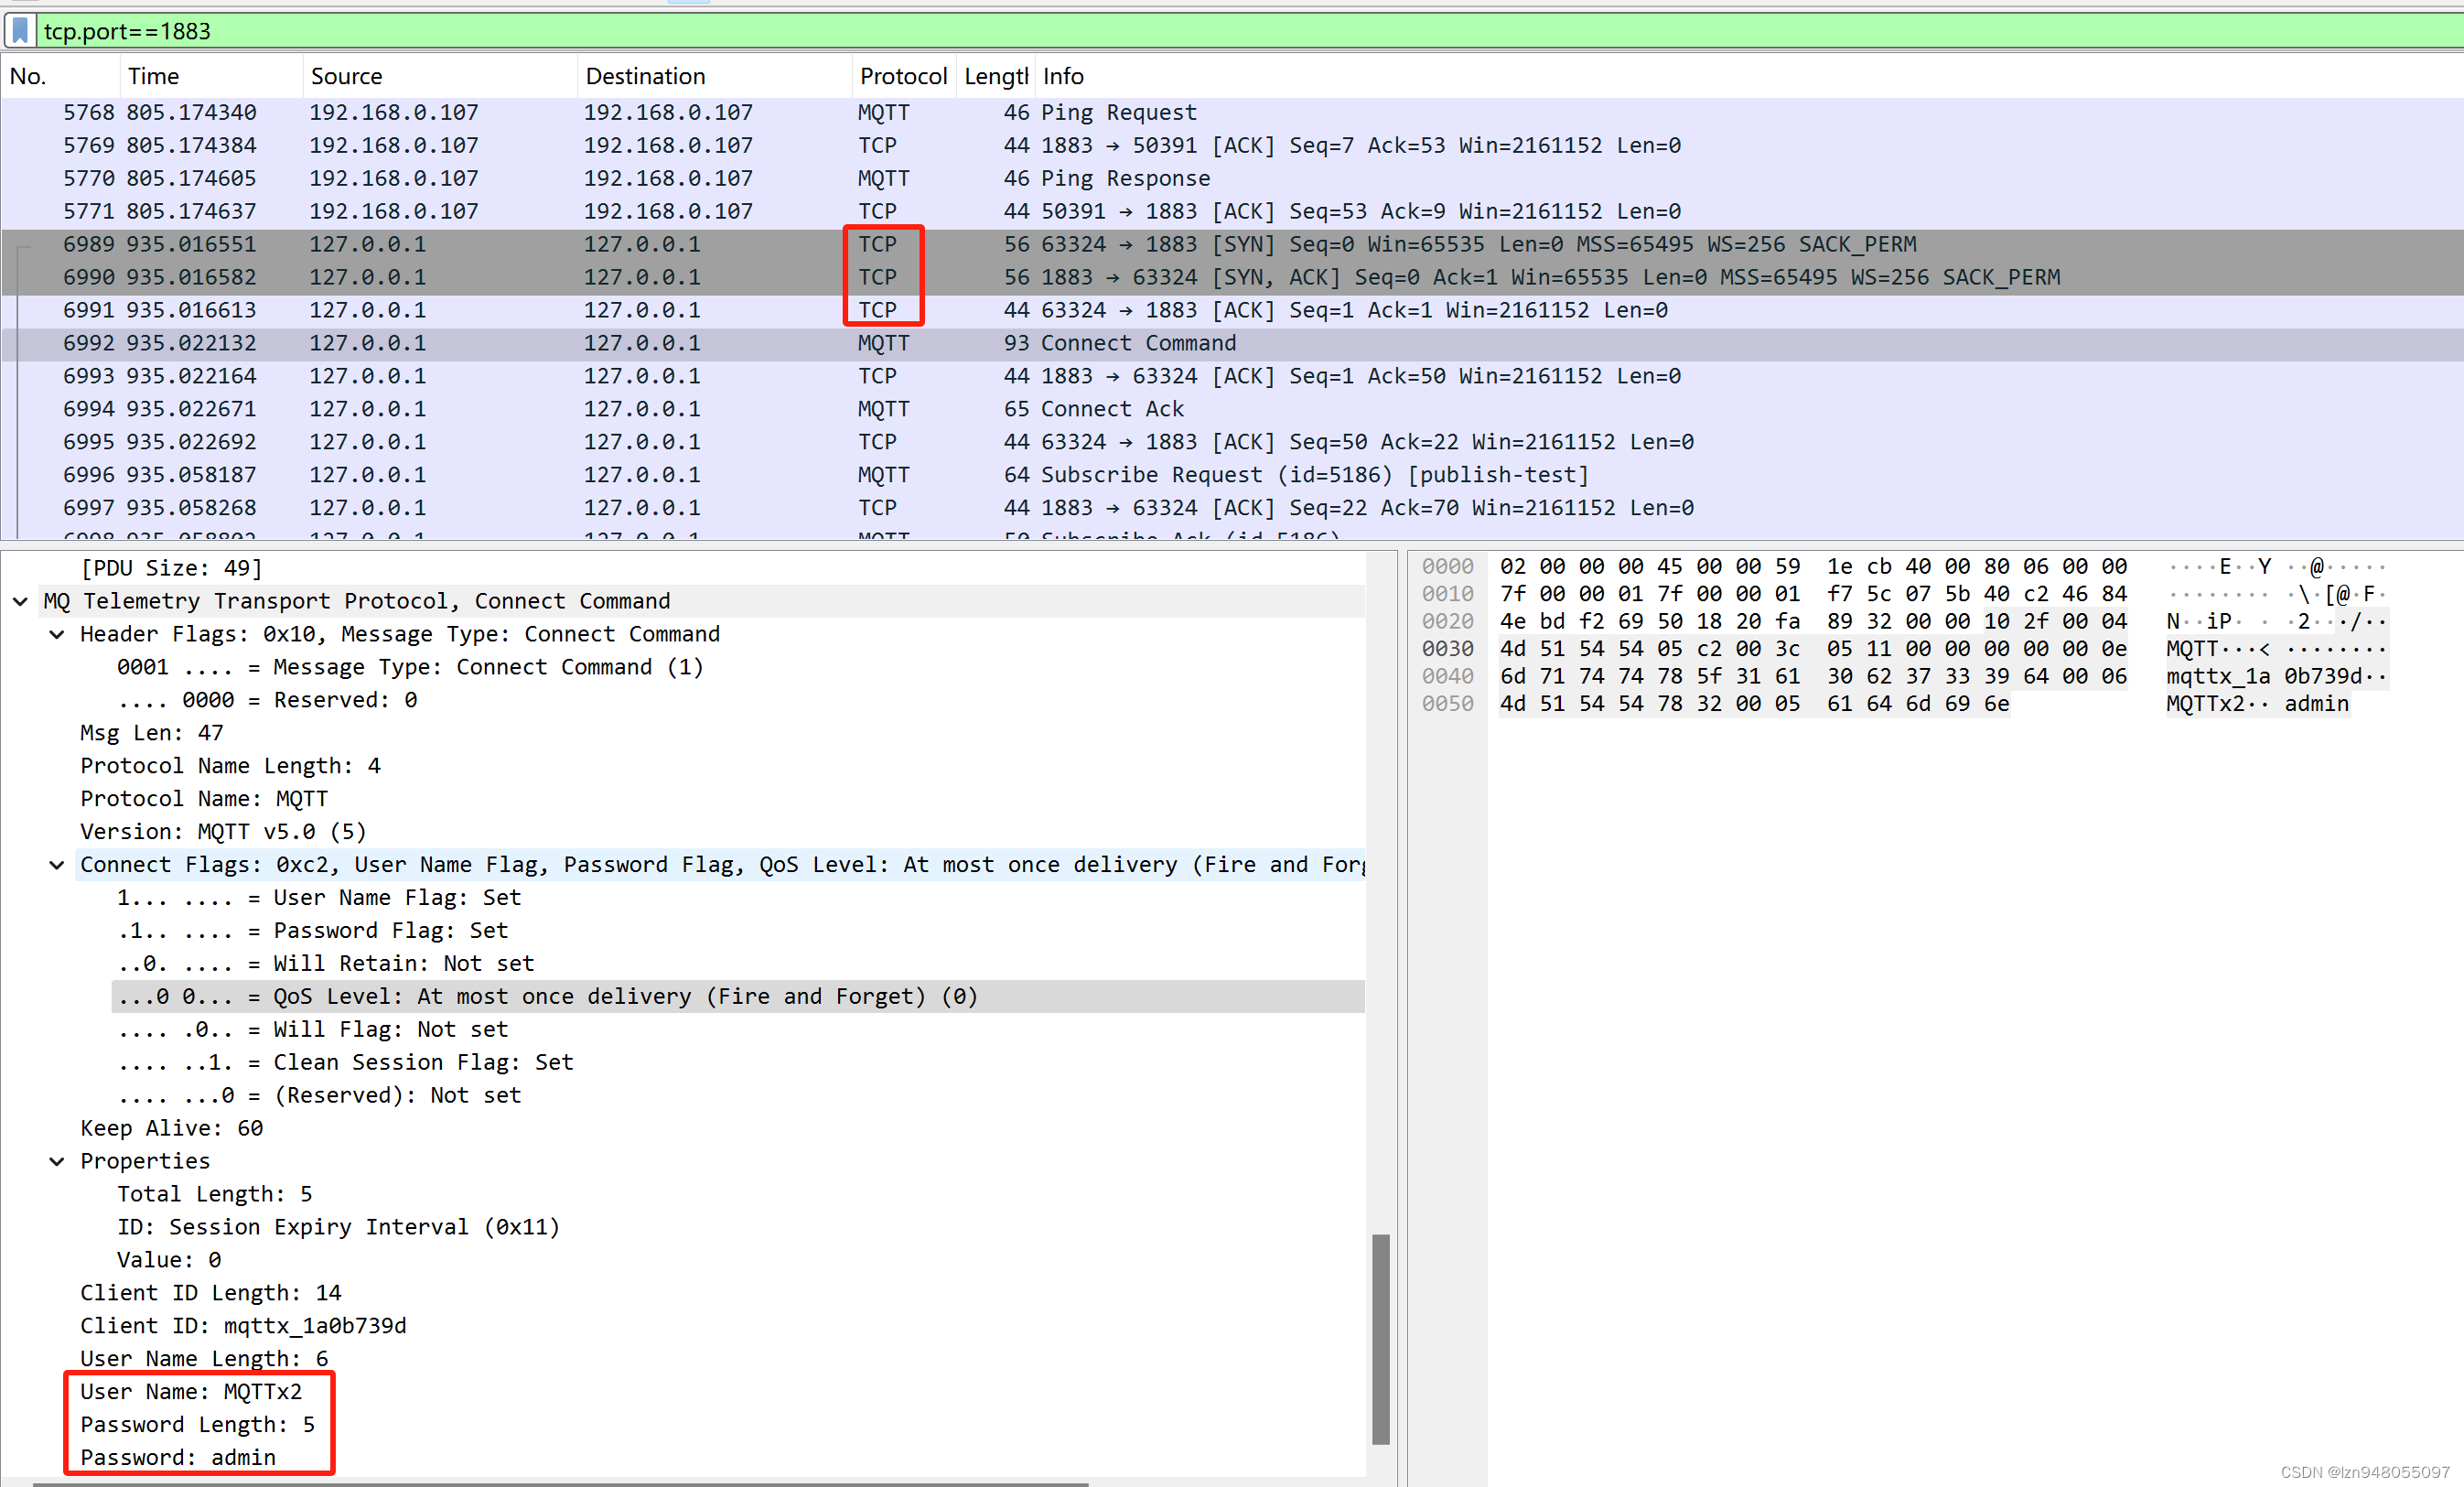This screenshot has width=2464, height=1487.
Task: Collapse the Properties section
Action: 57,1161
